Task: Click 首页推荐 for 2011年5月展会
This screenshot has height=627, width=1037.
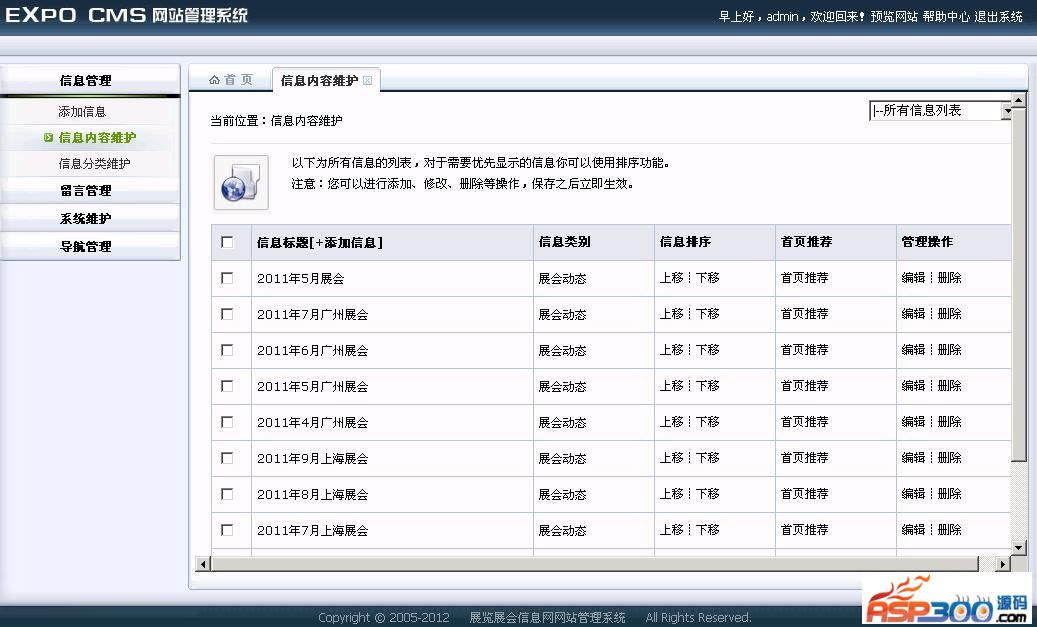Action: [804, 278]
